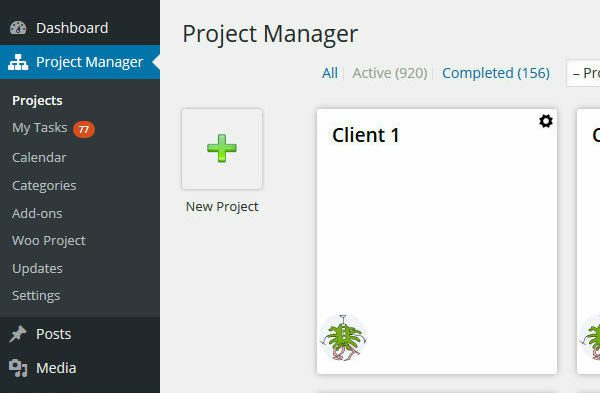Screen dimensions: 600x393
Task: Click the Media icon in sidebar
Action: pos(18,368)
